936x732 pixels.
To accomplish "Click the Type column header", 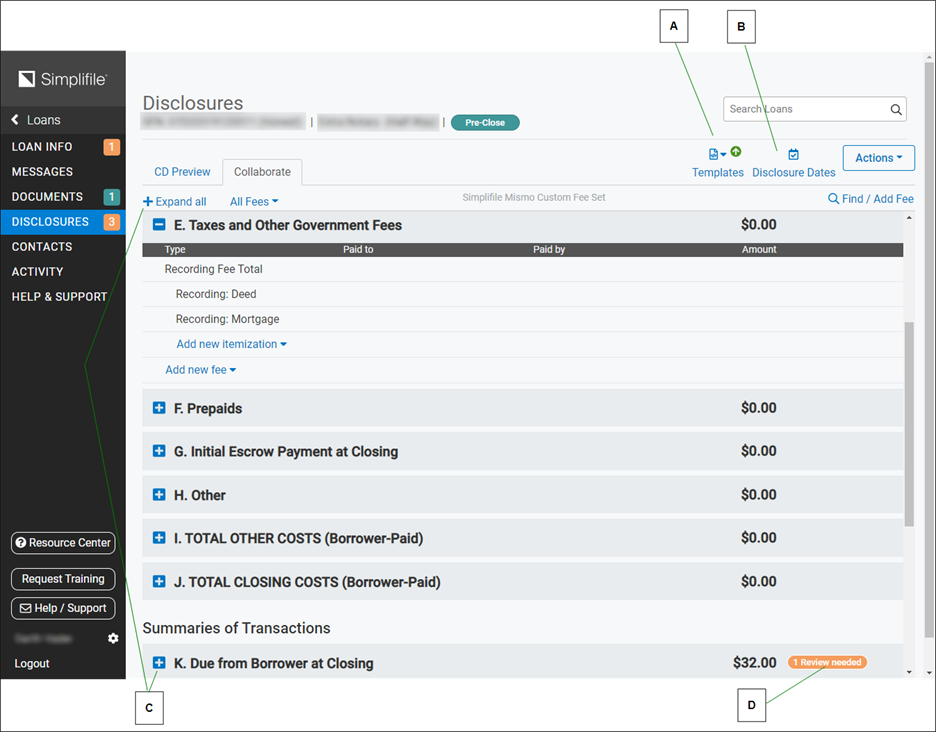I will point(175,250).
